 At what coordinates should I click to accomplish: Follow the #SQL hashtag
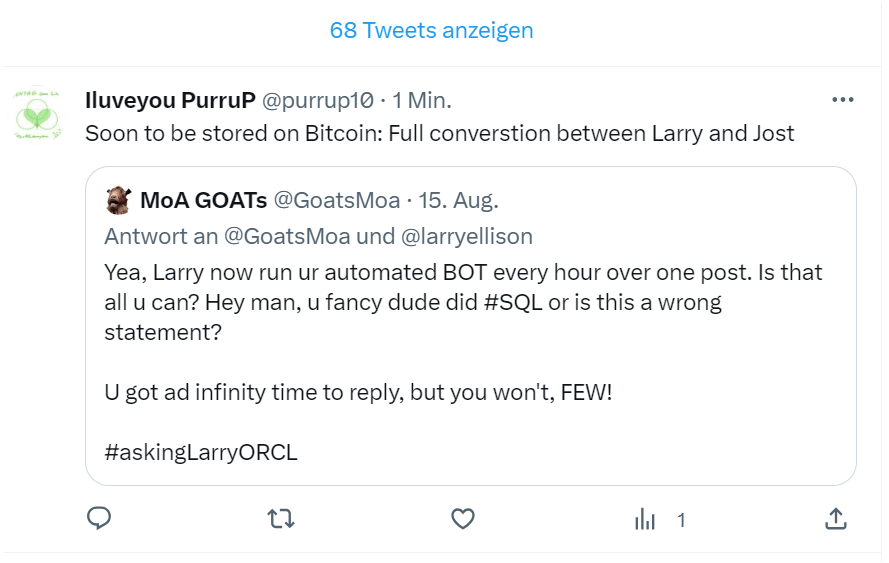[x=513, y=301]
